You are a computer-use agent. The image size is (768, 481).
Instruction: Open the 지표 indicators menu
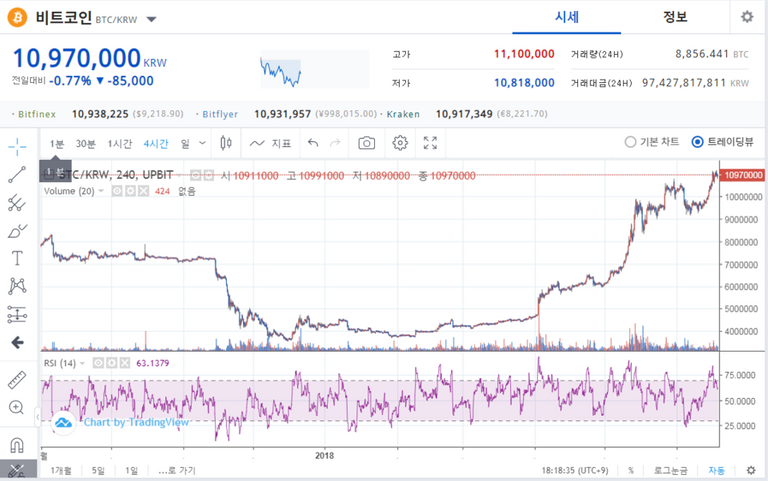(x=270, y=143)
